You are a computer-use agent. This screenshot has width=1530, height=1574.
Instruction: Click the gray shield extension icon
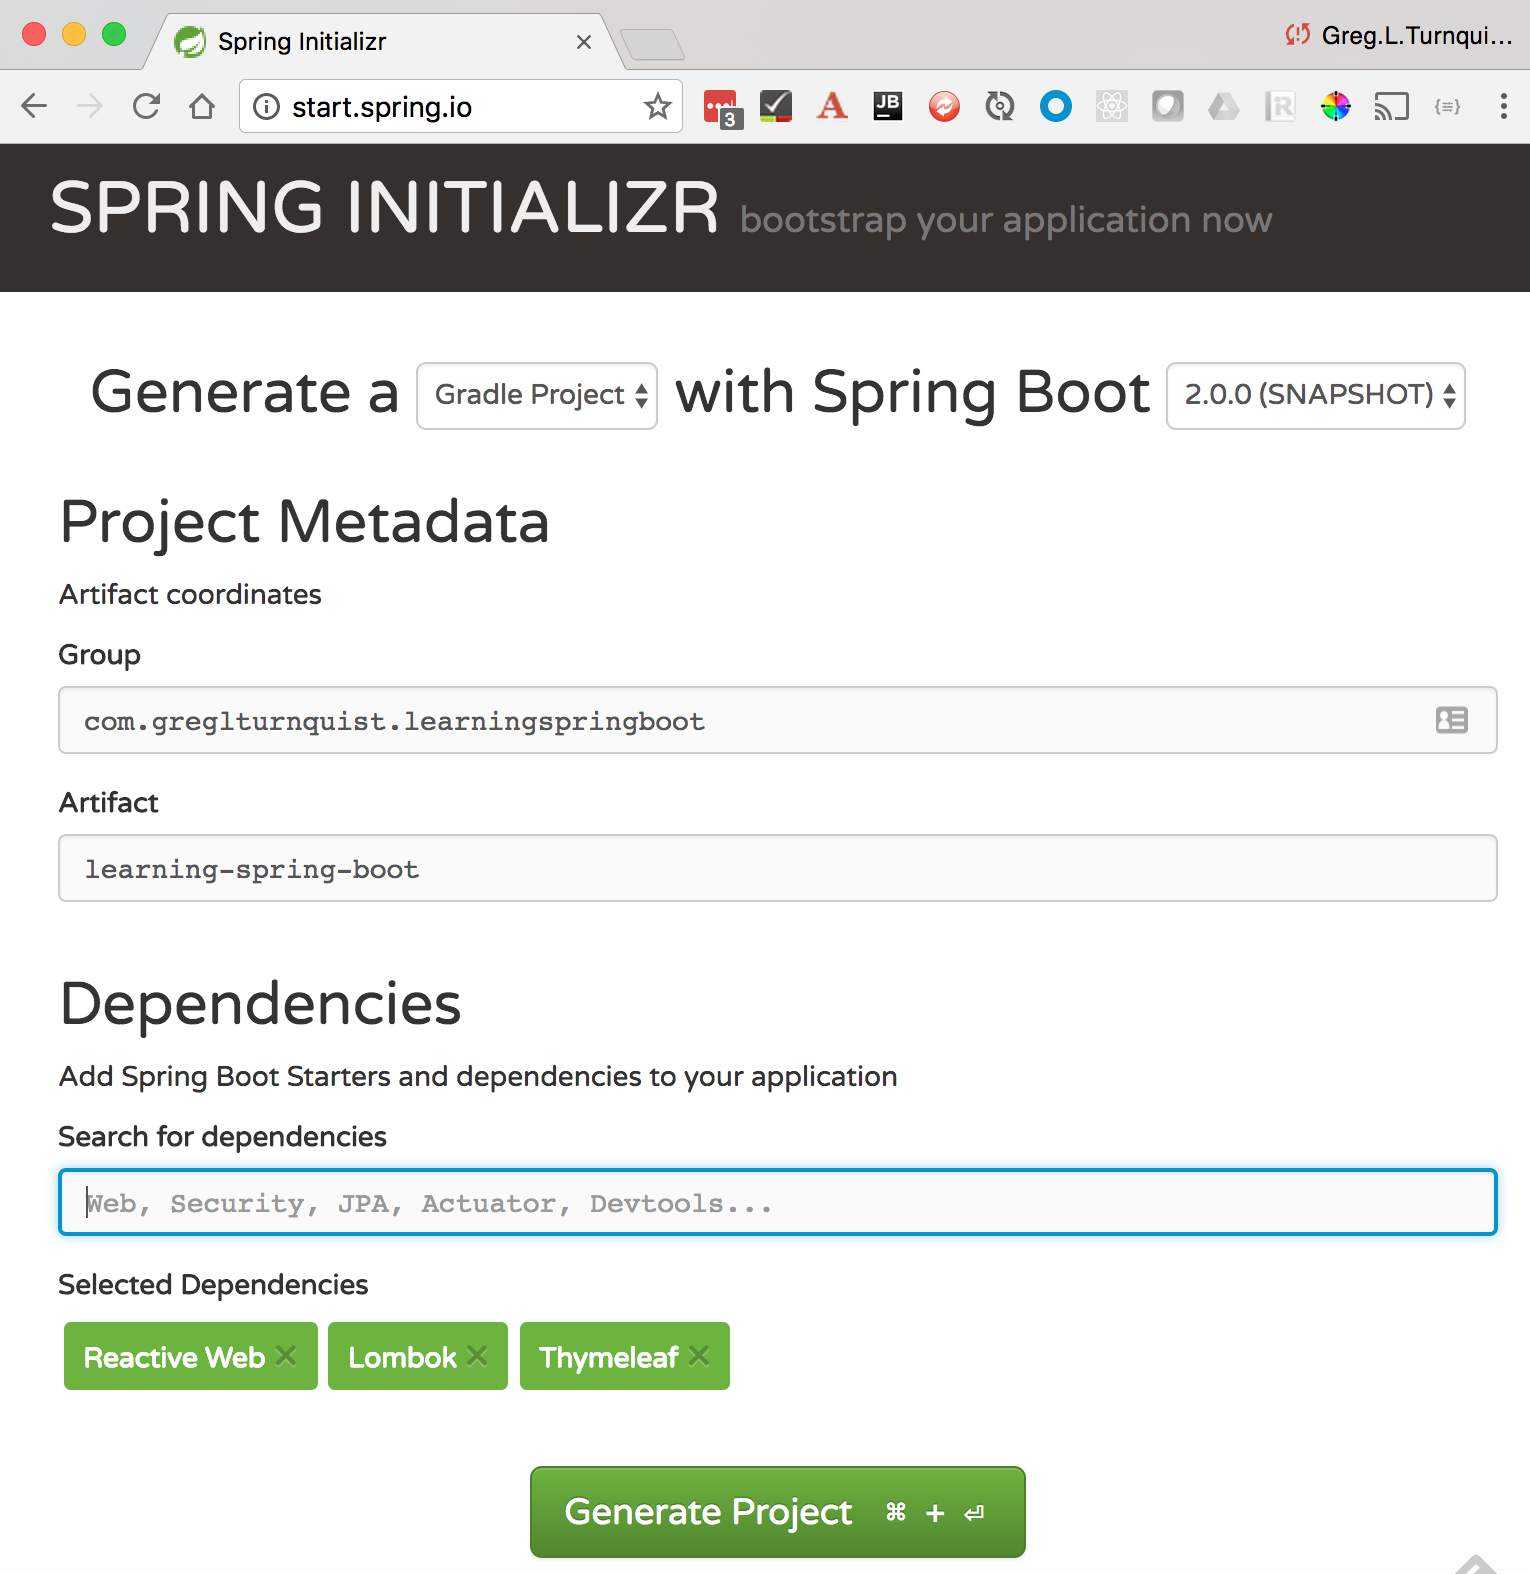pyautogui.click(x=1168, y=106)
